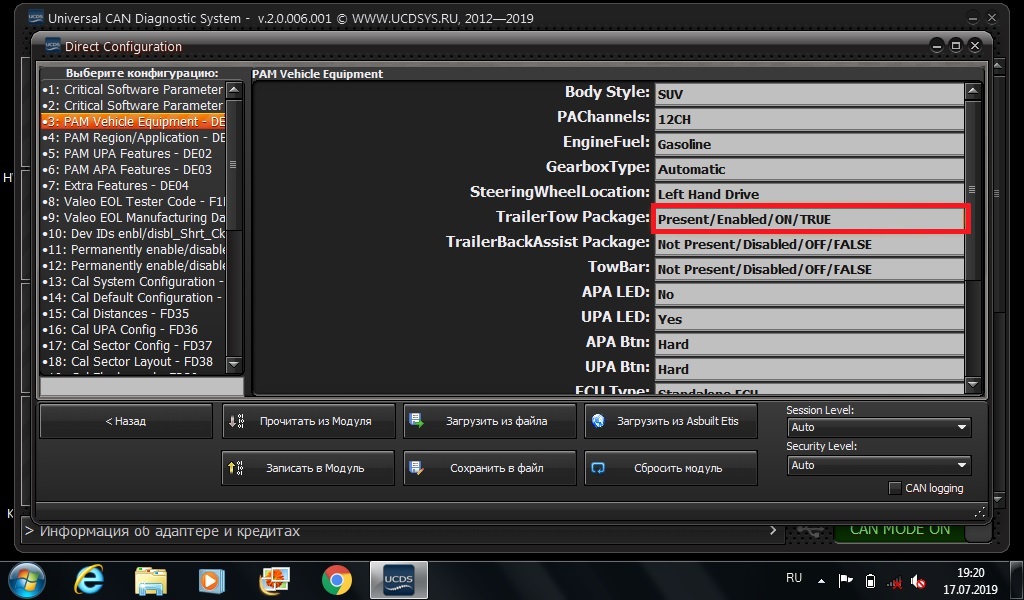Click the 'Загрузить из Asbuilt Etis' globe icon
Viewport: 1024px width, 600px height.
coord(599,421)
